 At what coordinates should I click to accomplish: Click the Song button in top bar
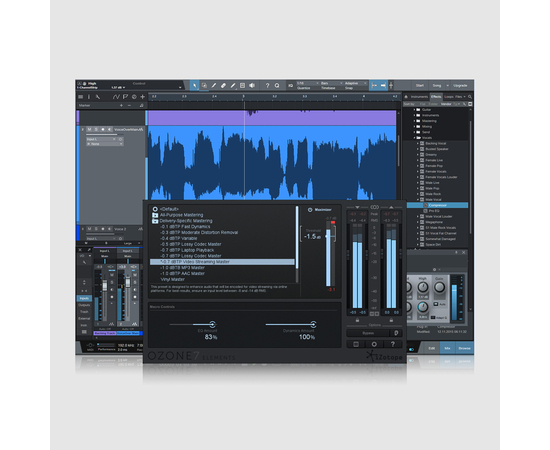pyautogui.click(x=437, y=85)
